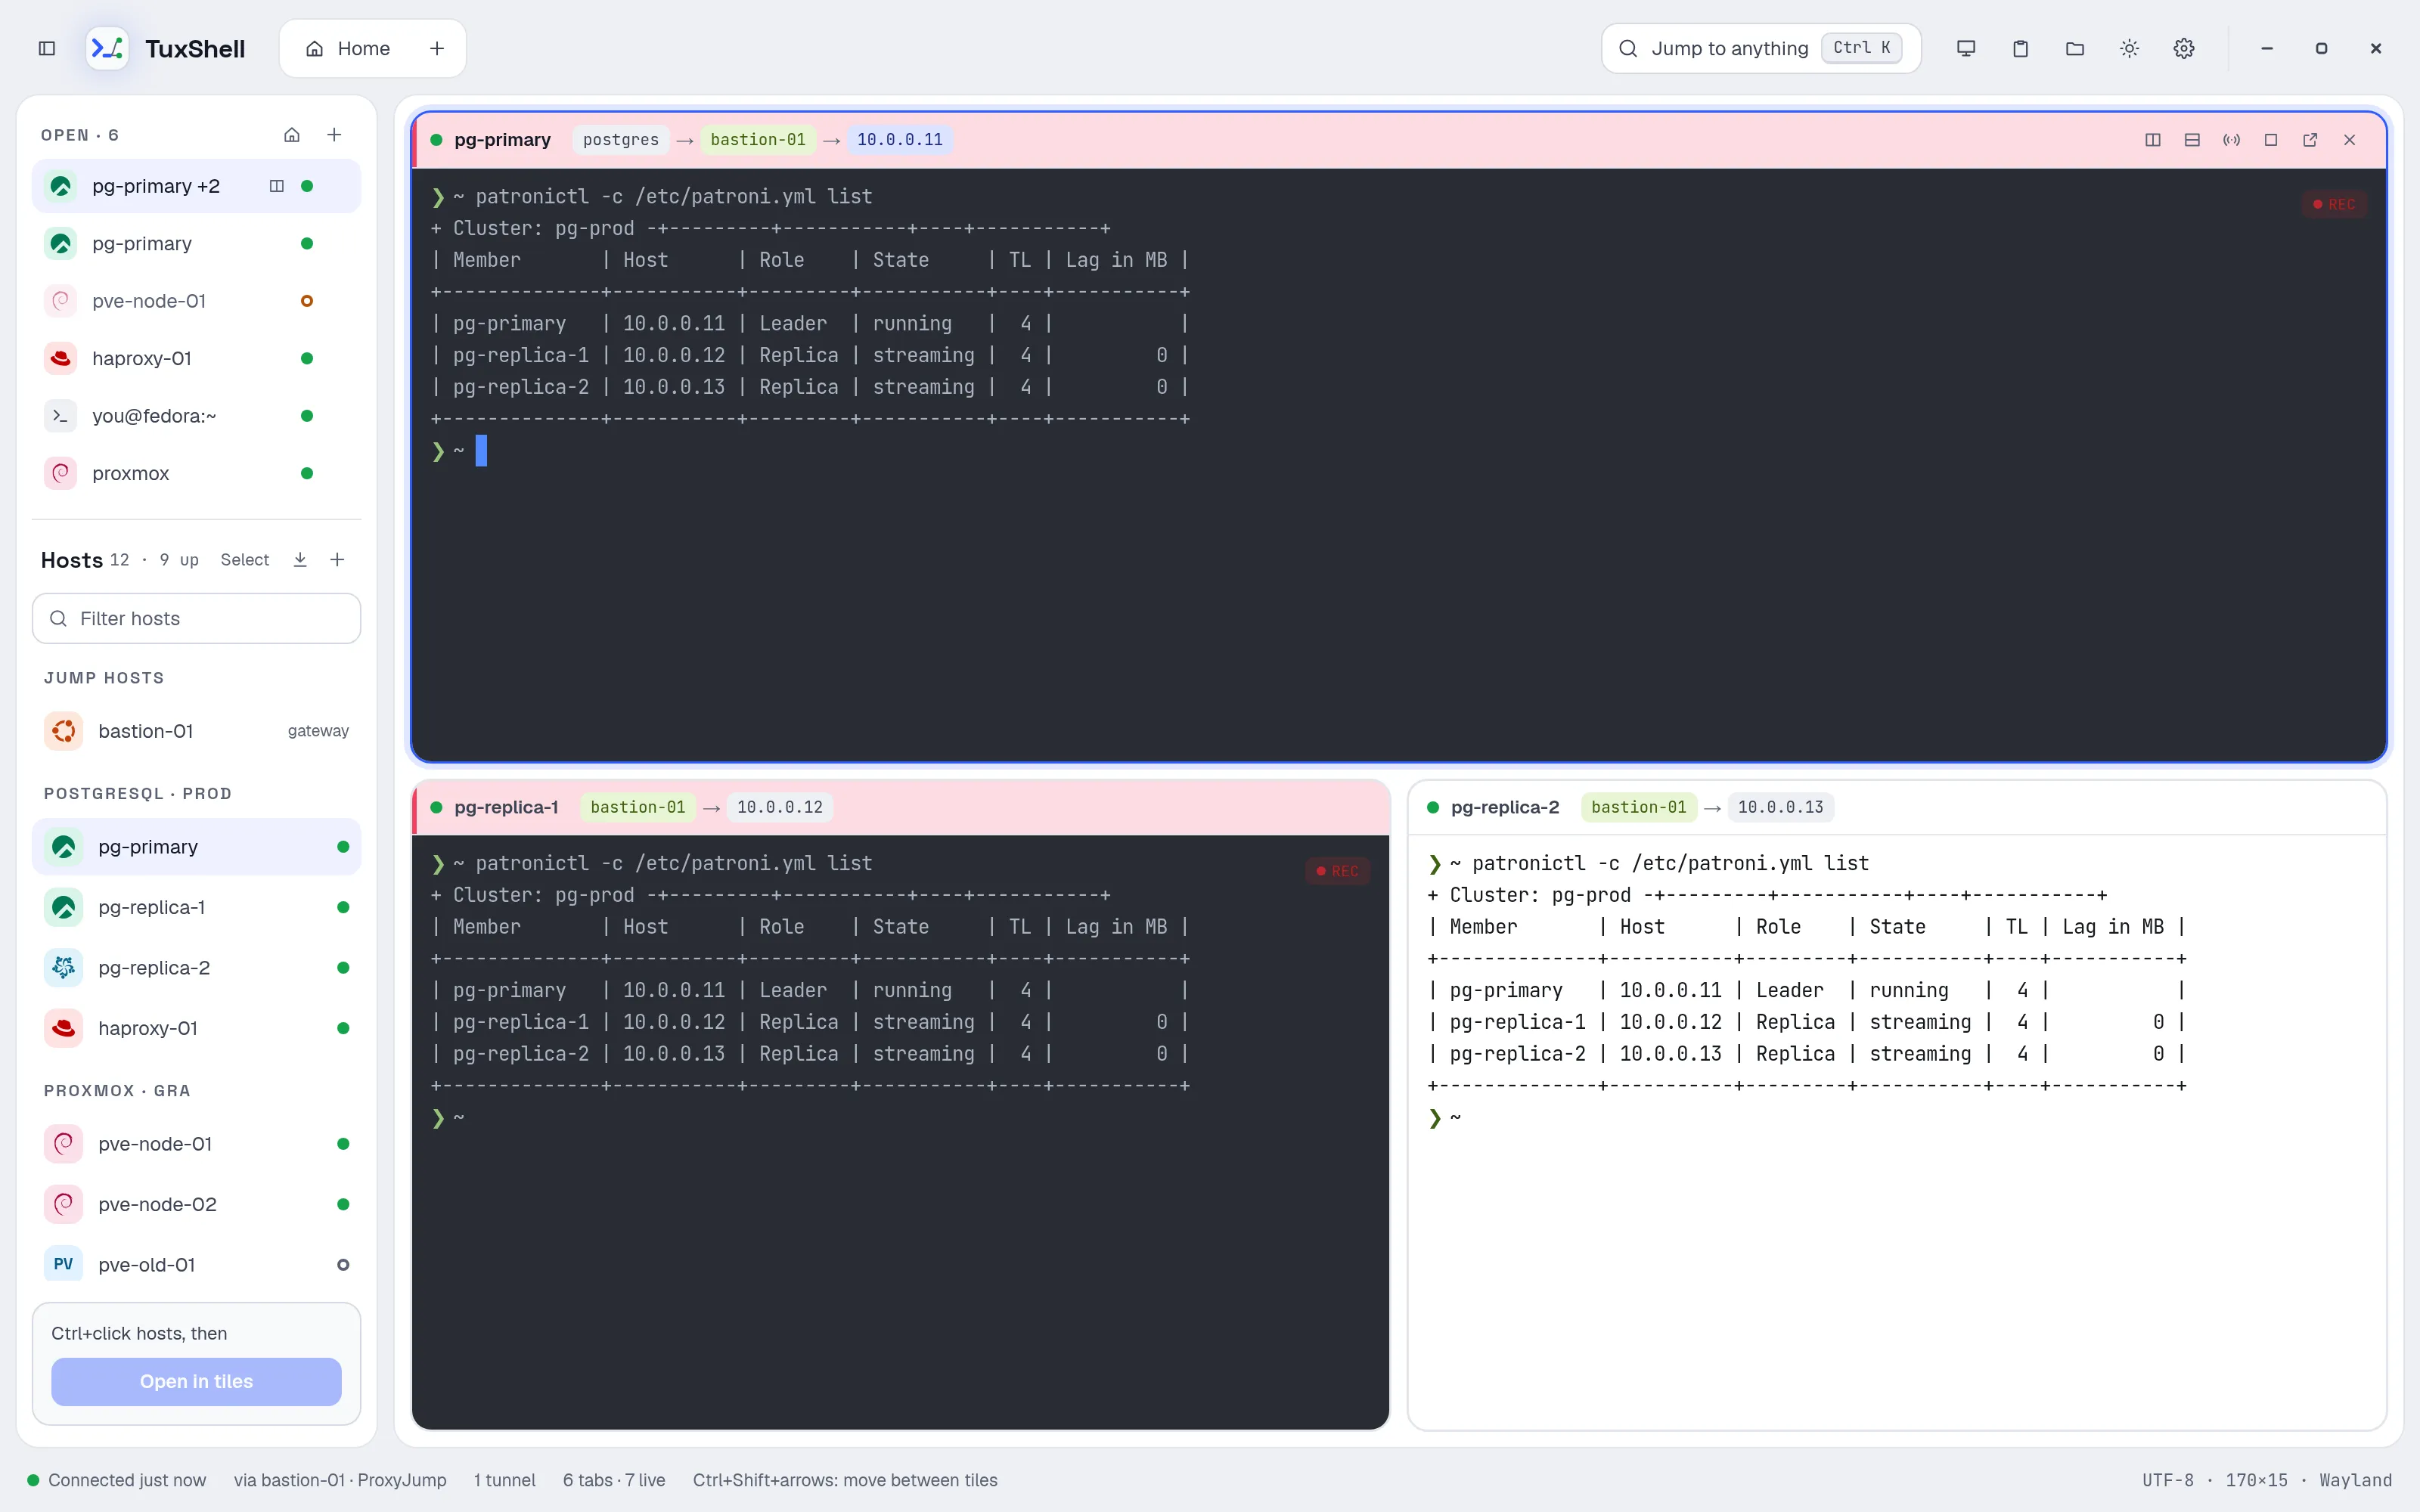The height and width of the screenshot is (1512, 2420).
Task: Close the pg-primary pane
Action: point(2350,140)
